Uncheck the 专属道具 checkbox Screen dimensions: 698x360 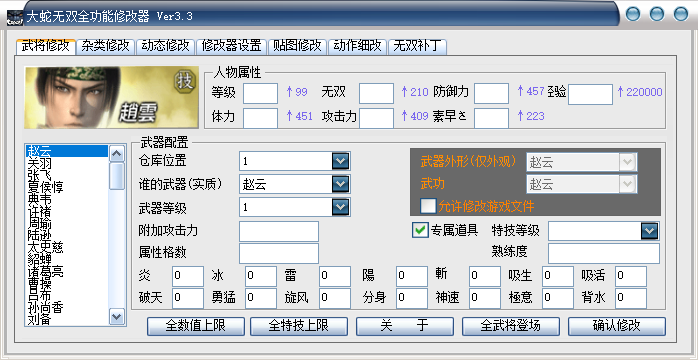coord(420,230)
